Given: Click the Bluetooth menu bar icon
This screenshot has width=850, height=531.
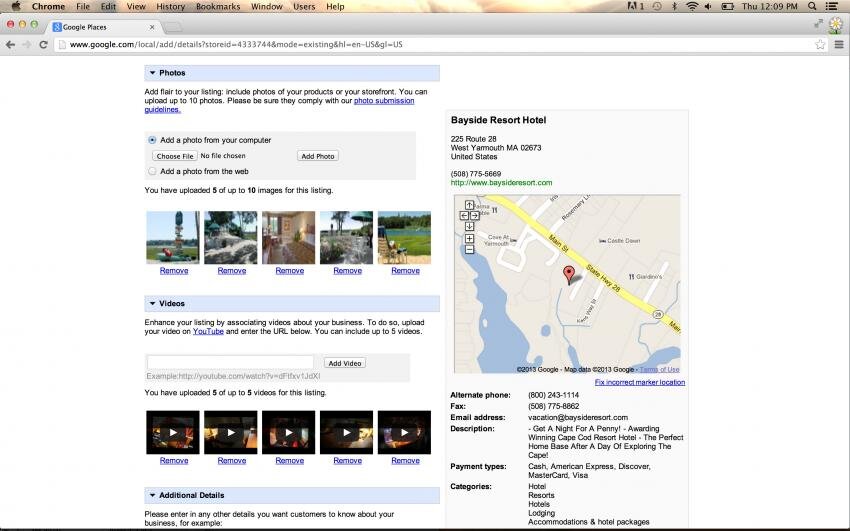Looking at the screenshot, I should point(674,6).
